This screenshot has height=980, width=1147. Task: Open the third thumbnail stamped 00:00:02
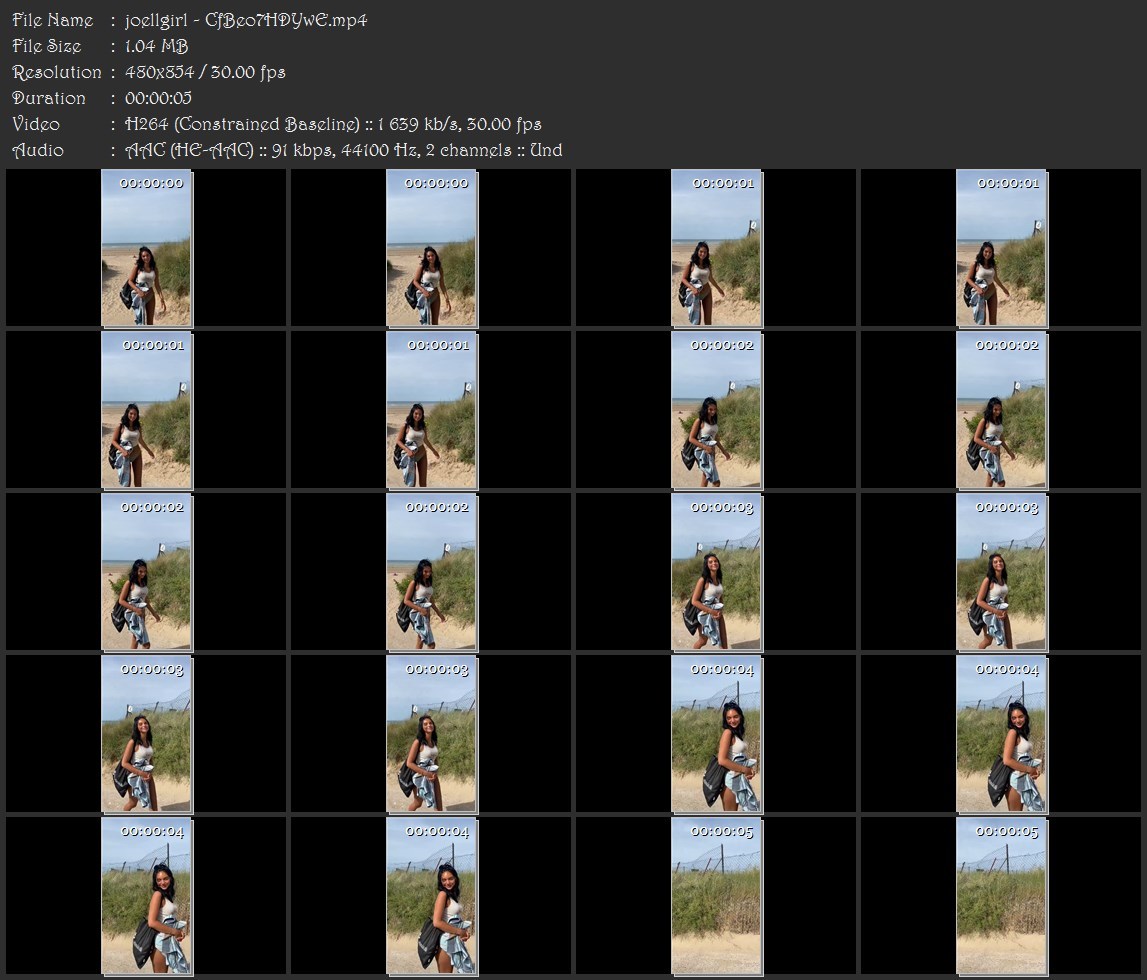146,572
